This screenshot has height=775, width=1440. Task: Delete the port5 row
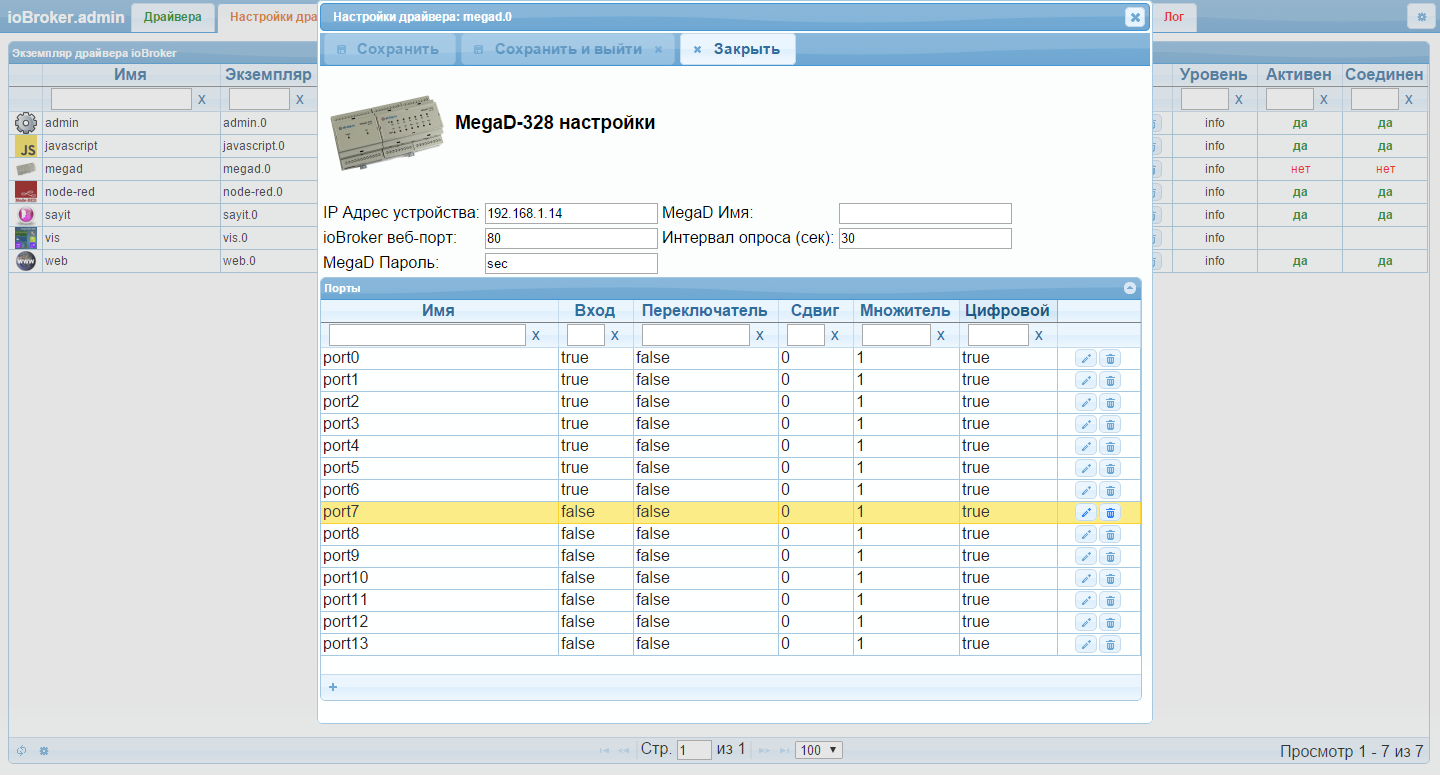pos(1110,468)
